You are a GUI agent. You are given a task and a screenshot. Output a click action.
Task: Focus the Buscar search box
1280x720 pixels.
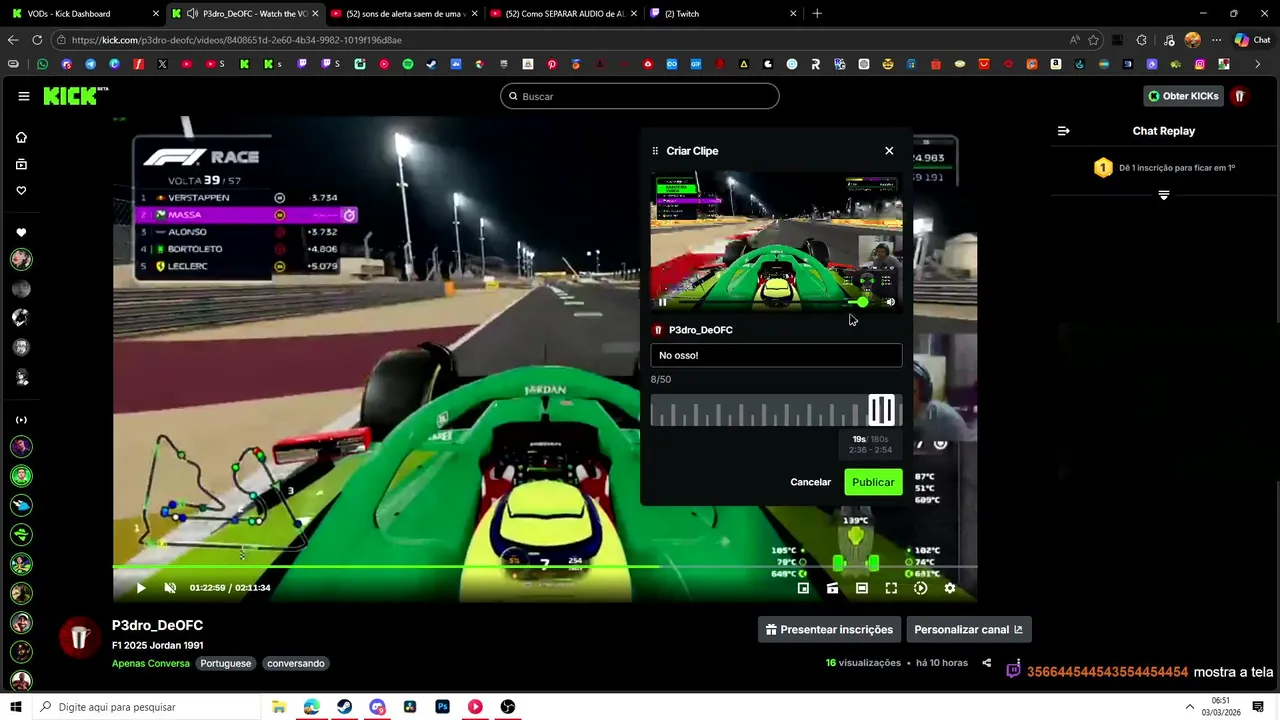coord(640,96)
